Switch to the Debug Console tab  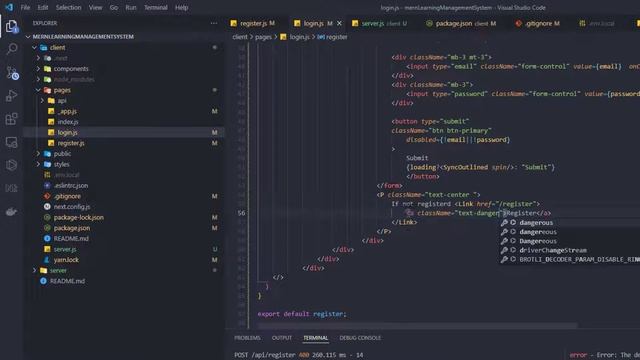(x=360, y=338)
